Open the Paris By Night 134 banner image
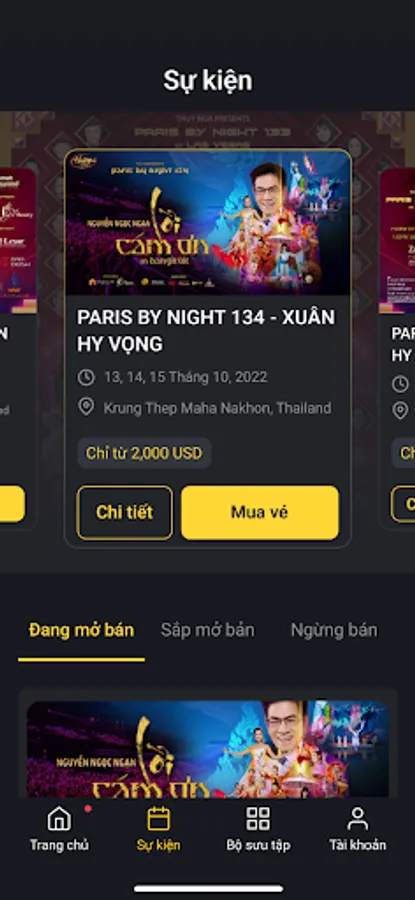 click(x=208, y=223)
